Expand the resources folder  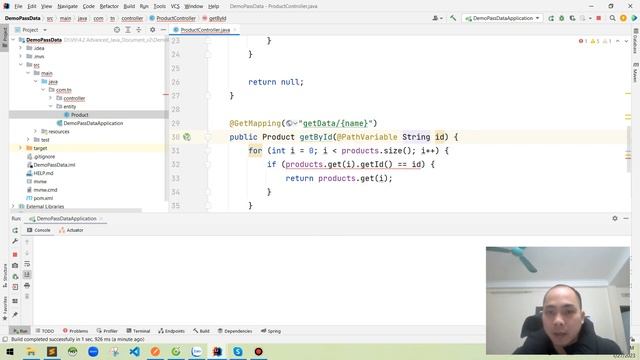tap(36, 131)
